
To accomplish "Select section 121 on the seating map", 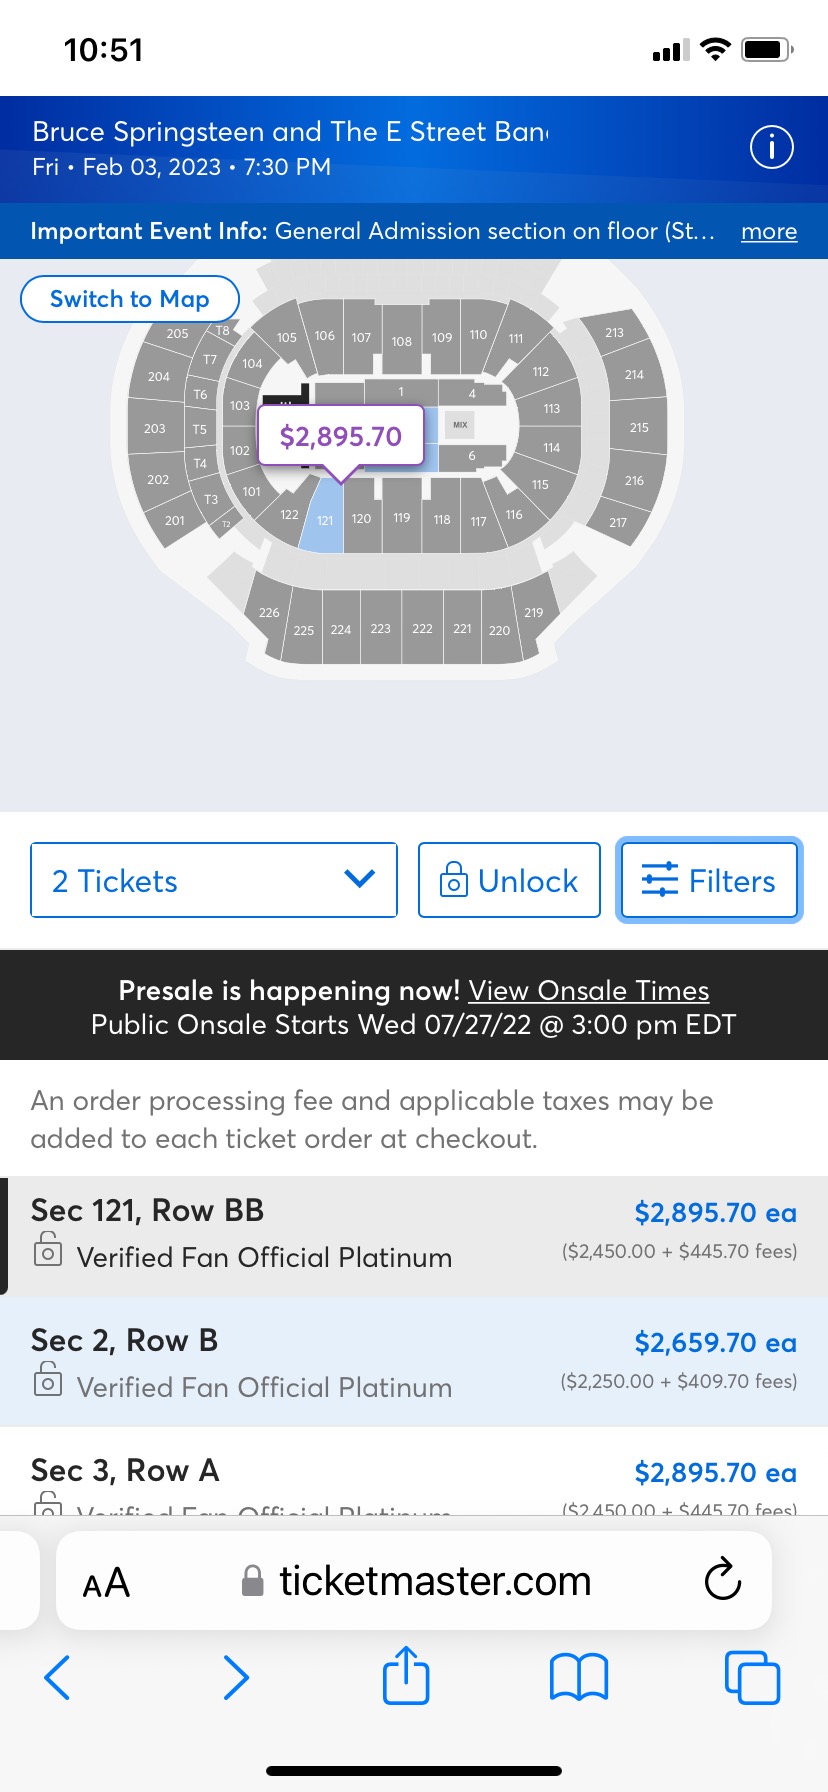I will click(x=324, y=520).
